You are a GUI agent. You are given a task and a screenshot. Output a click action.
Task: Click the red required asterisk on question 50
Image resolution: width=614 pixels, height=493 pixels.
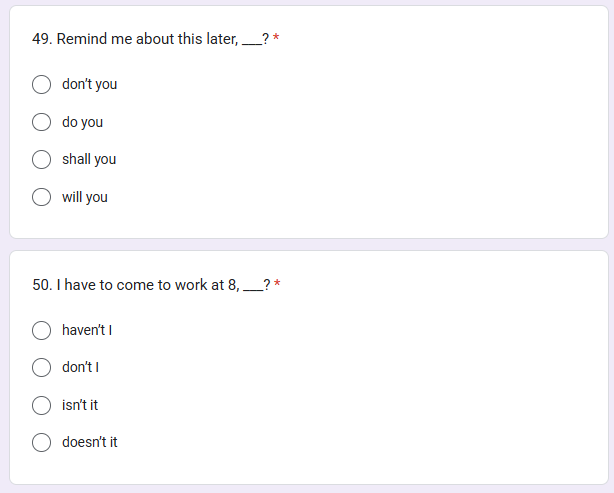(277, 283)
